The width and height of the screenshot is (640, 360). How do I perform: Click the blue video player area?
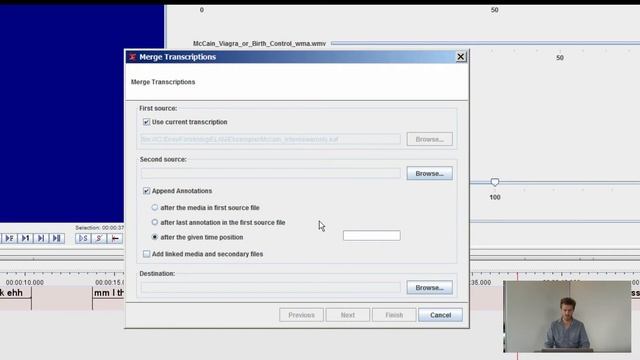coord(82,114)
